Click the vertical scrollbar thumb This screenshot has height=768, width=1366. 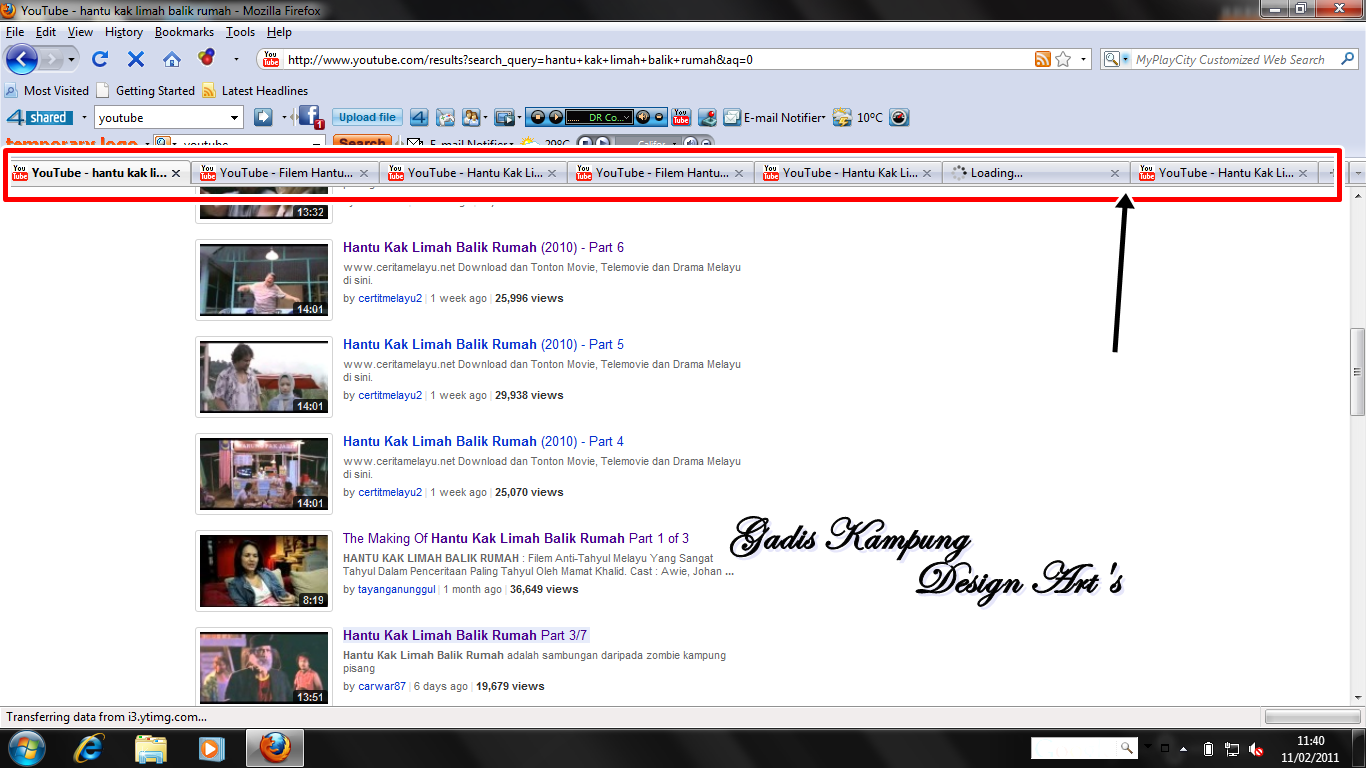click(x=1357, y=372)
